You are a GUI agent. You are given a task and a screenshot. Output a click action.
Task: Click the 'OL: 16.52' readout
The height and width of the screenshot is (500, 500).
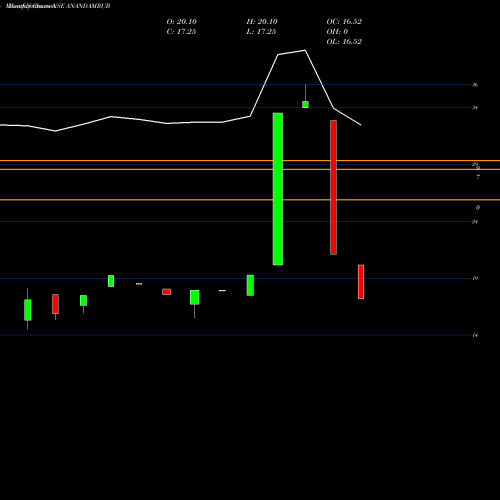(344, 42)
